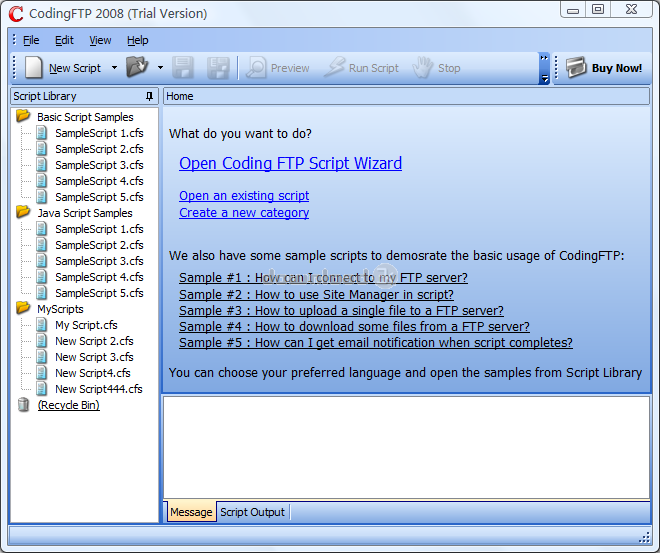Open the Help menu
Image resolution: width=660 pixels, height=553 pixels.
(x=138, y=40)
